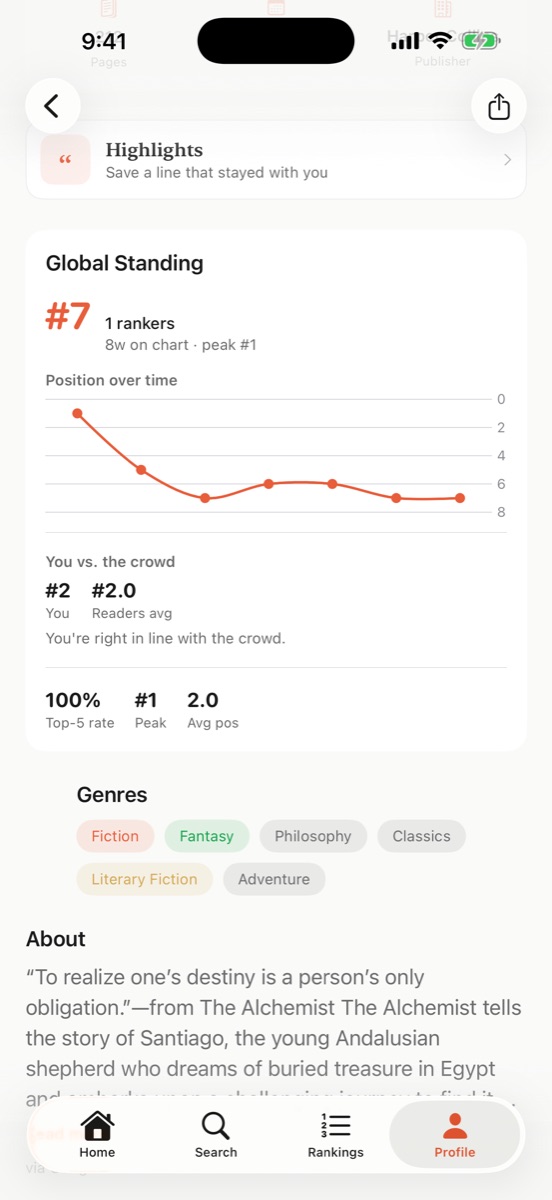Tap the battery status icon
Screen dimensions: 552x1200
click(480, 41)
